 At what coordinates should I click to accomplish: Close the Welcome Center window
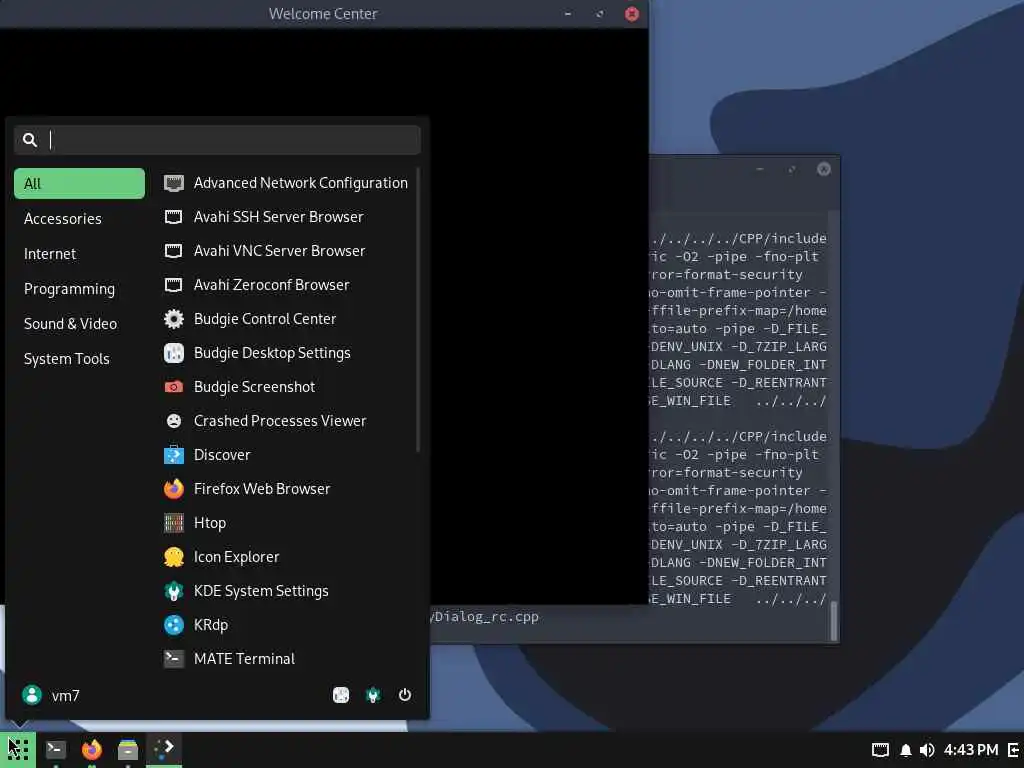(x=632, y=14)
